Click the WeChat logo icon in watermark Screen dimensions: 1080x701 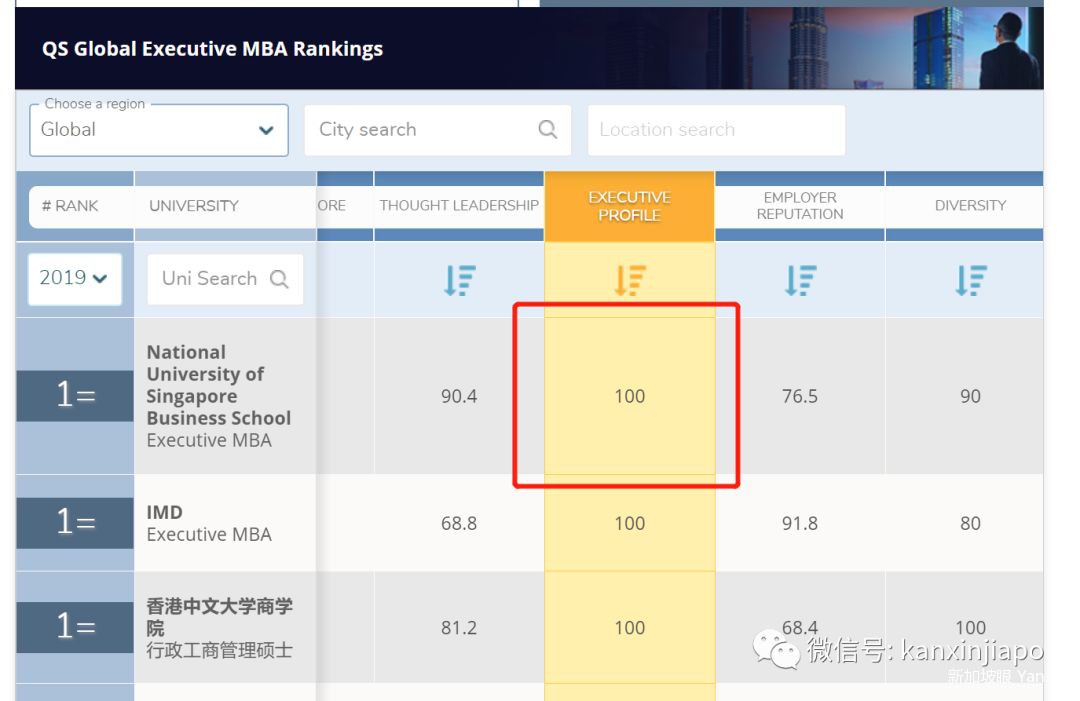pyautogui.click(x=776, y=650)
